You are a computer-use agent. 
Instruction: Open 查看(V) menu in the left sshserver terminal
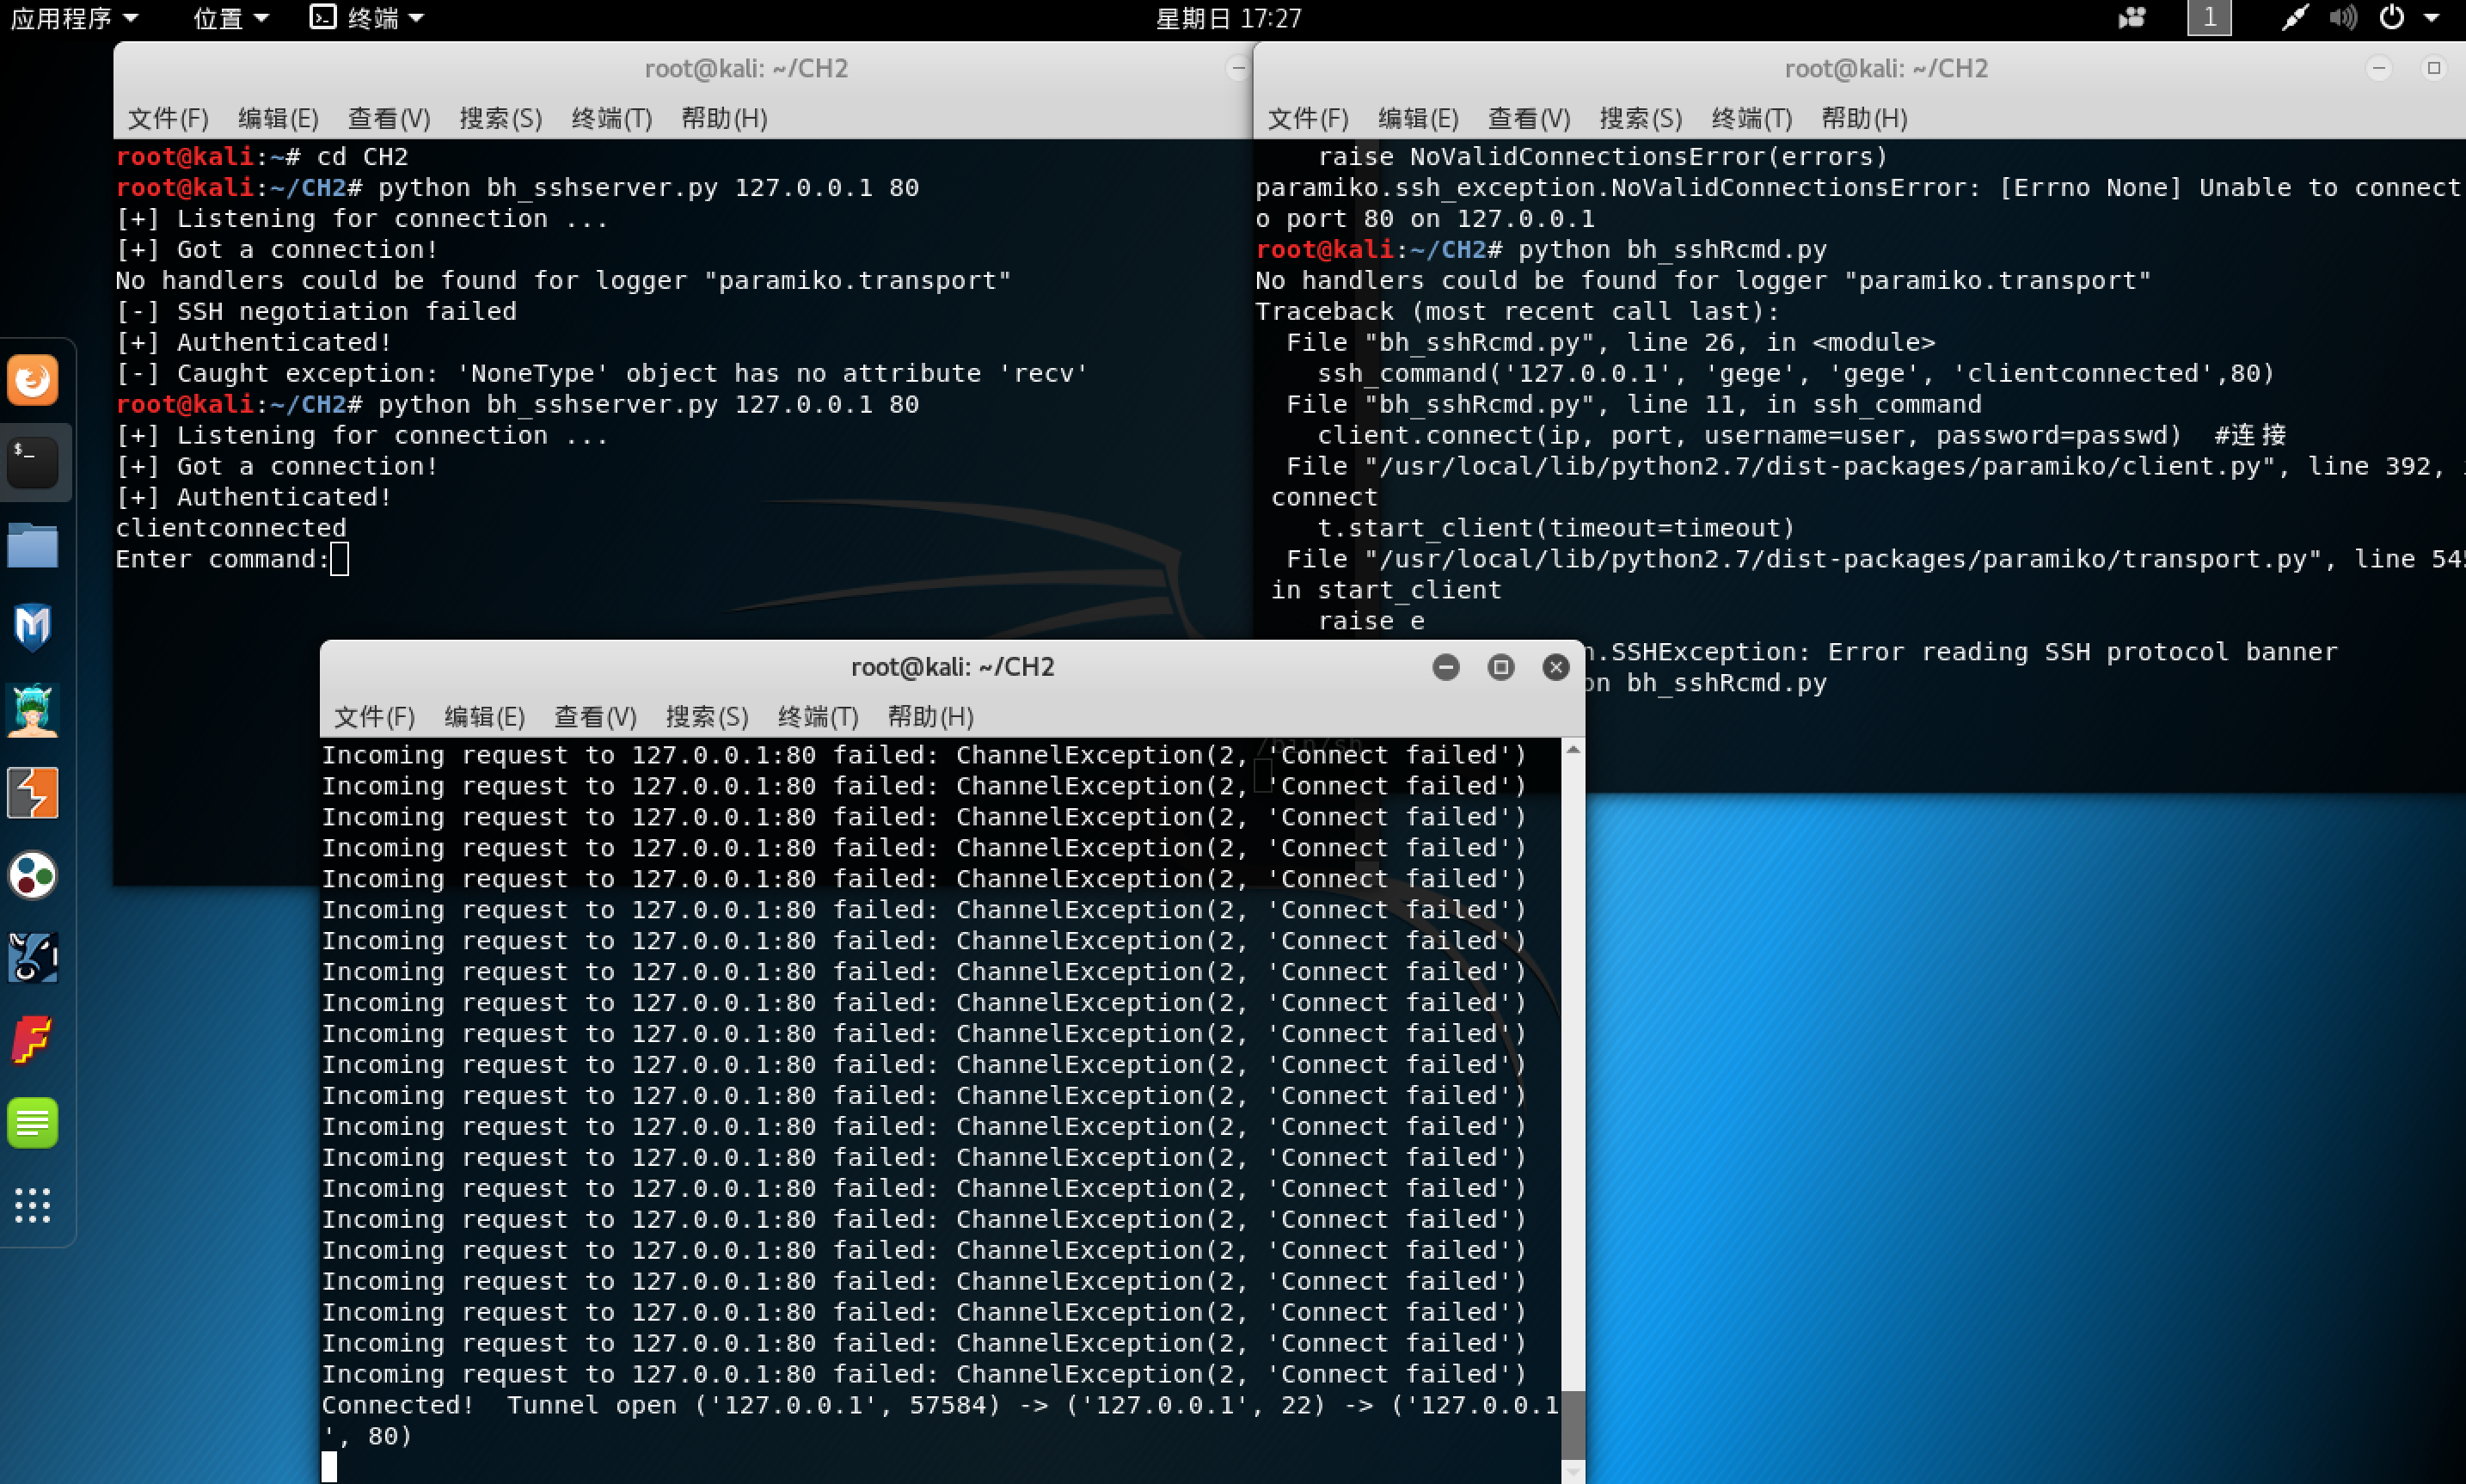389,118
